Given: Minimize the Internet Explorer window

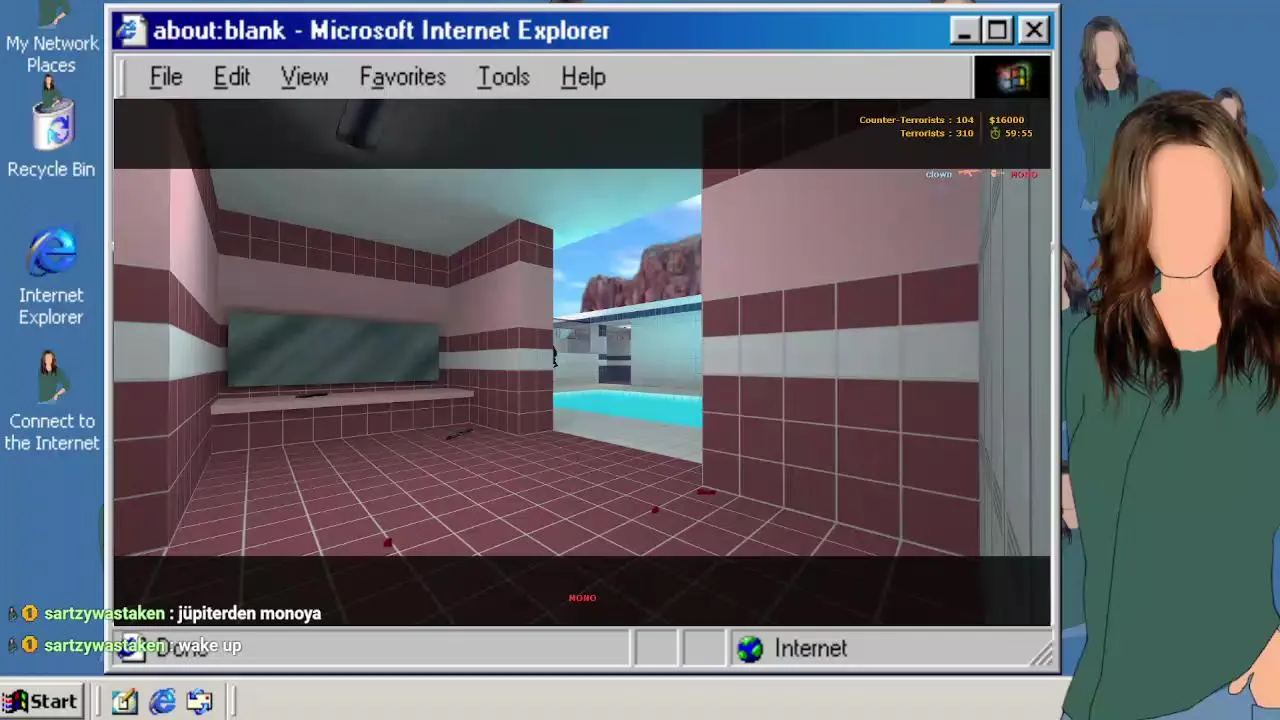Looking at the screenshot, I should click(x=964, y=31).
